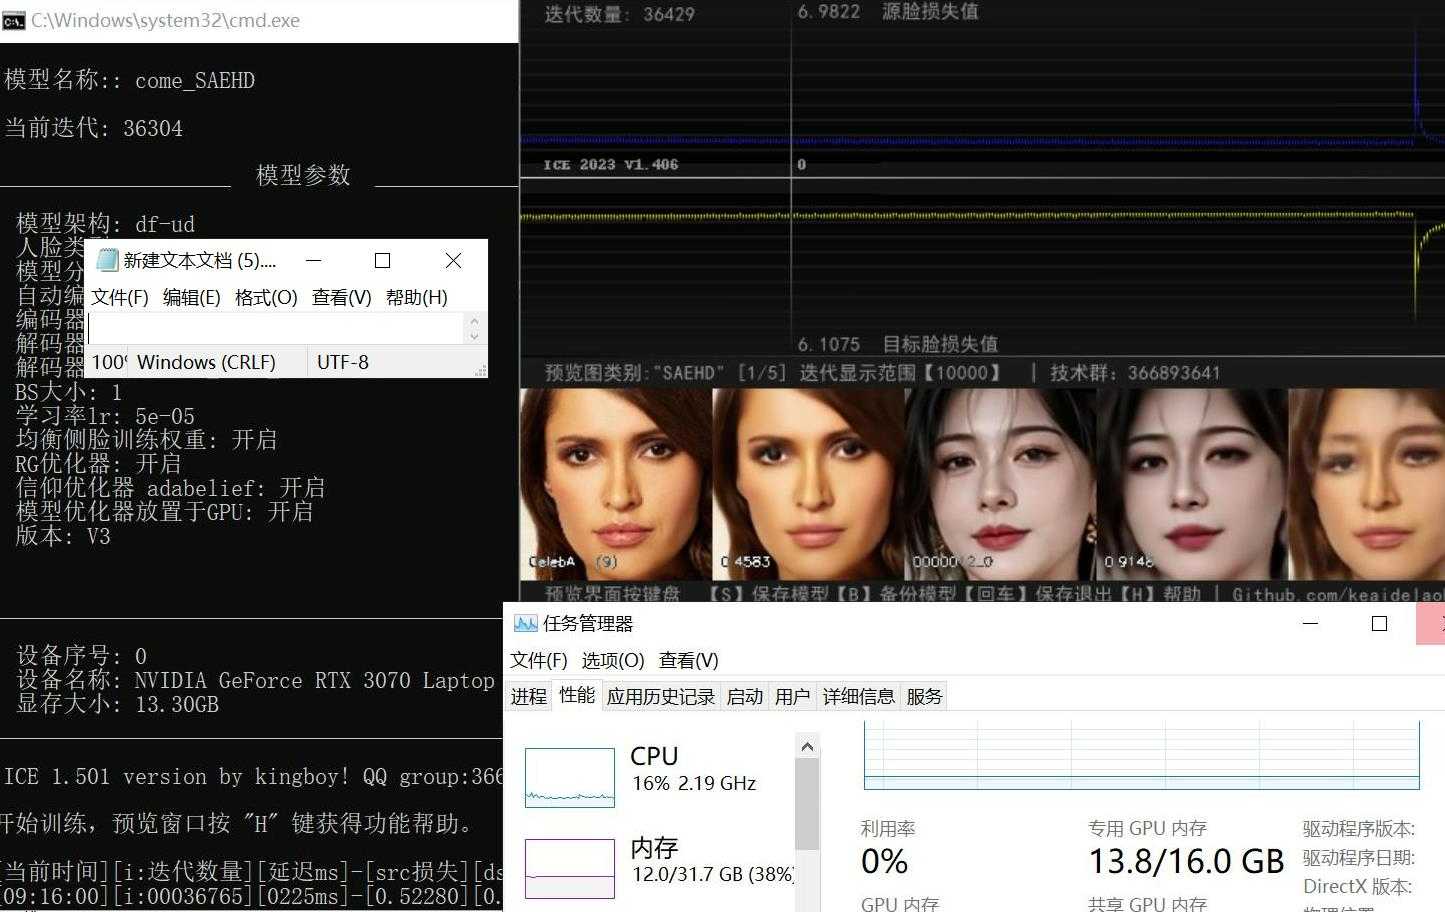The width and height of the screenshot is (1445, 912).
Task: Open File menu in Notepad window
Action: tap(120, 297)
